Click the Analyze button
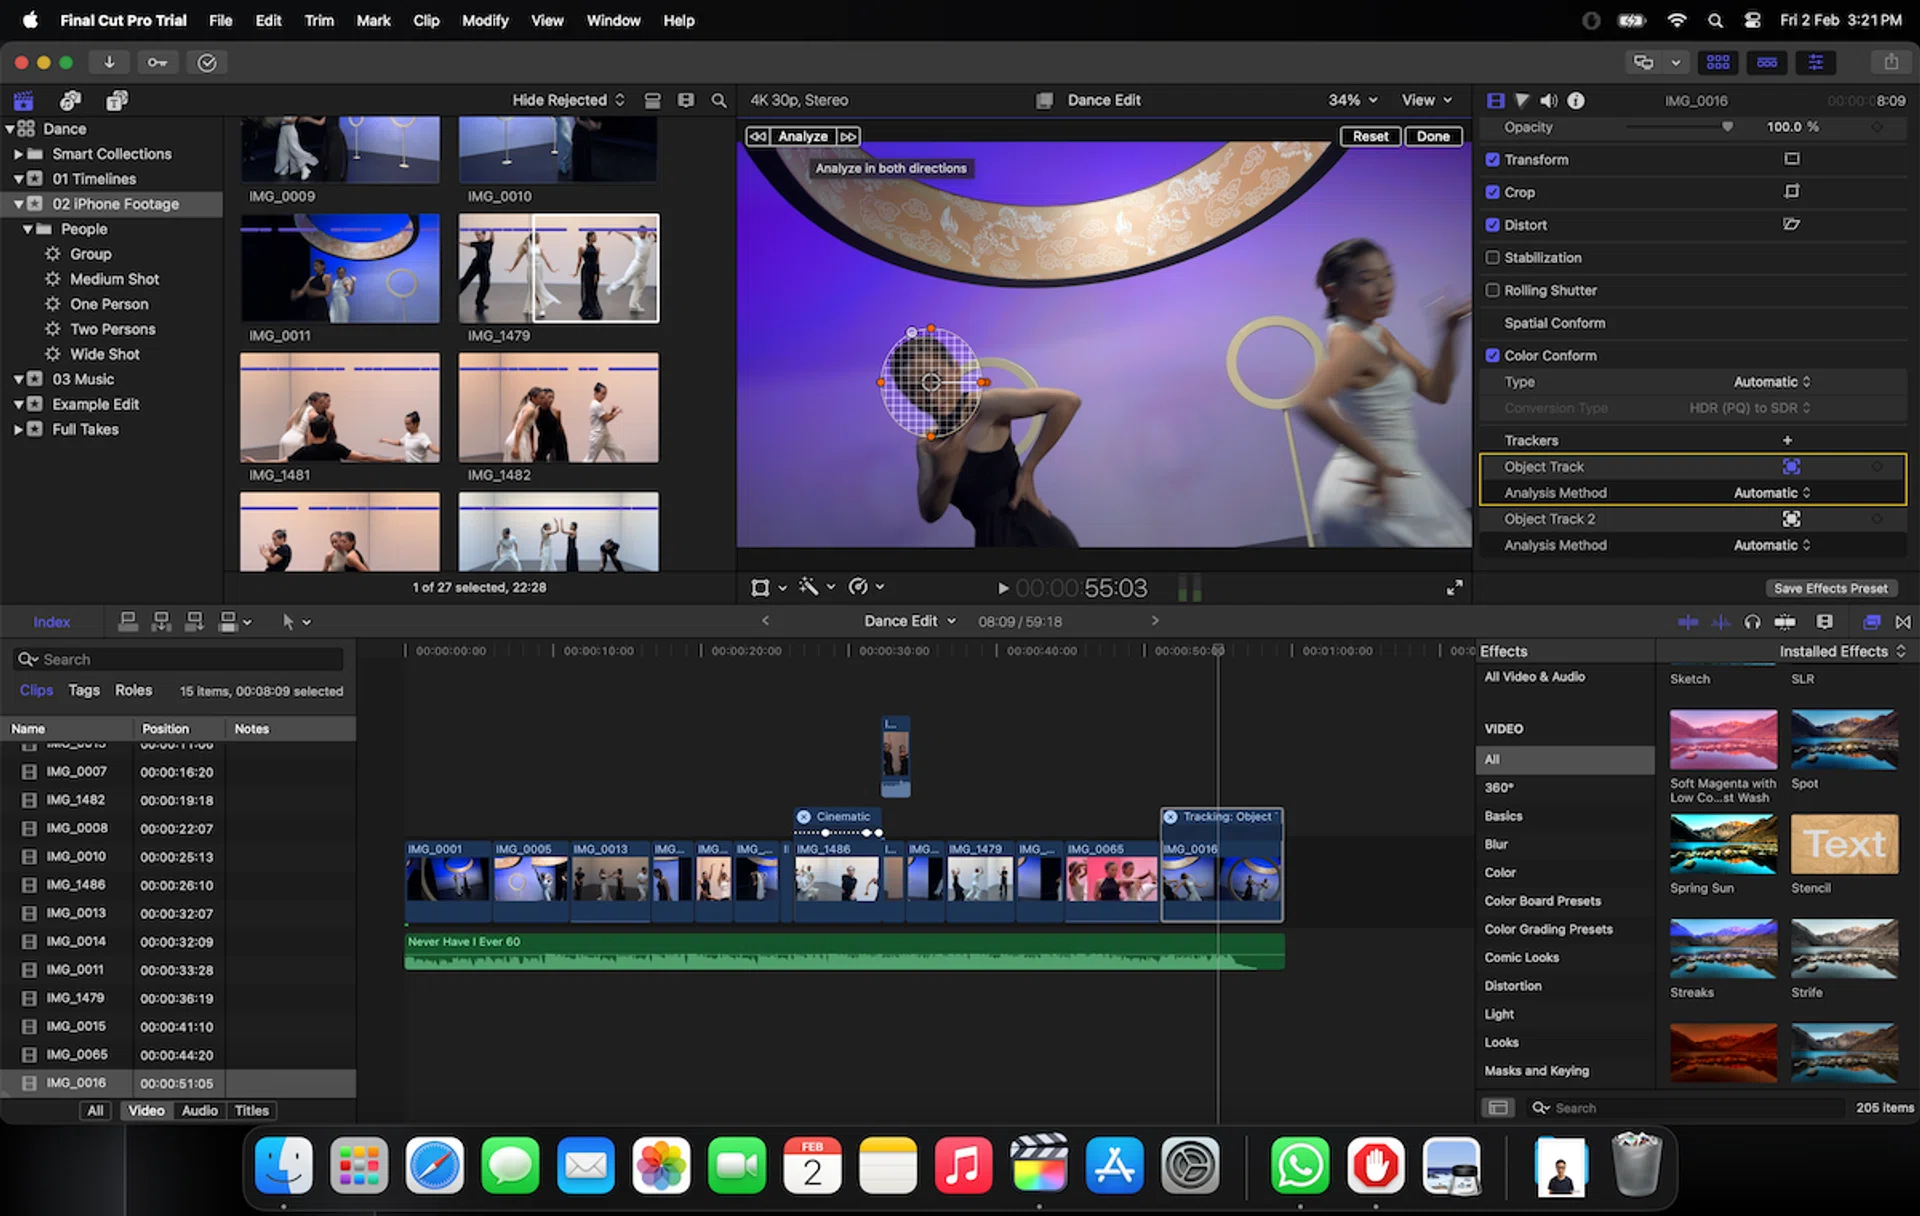This screenshot has height=1216, width=1920. pos(803,136)
